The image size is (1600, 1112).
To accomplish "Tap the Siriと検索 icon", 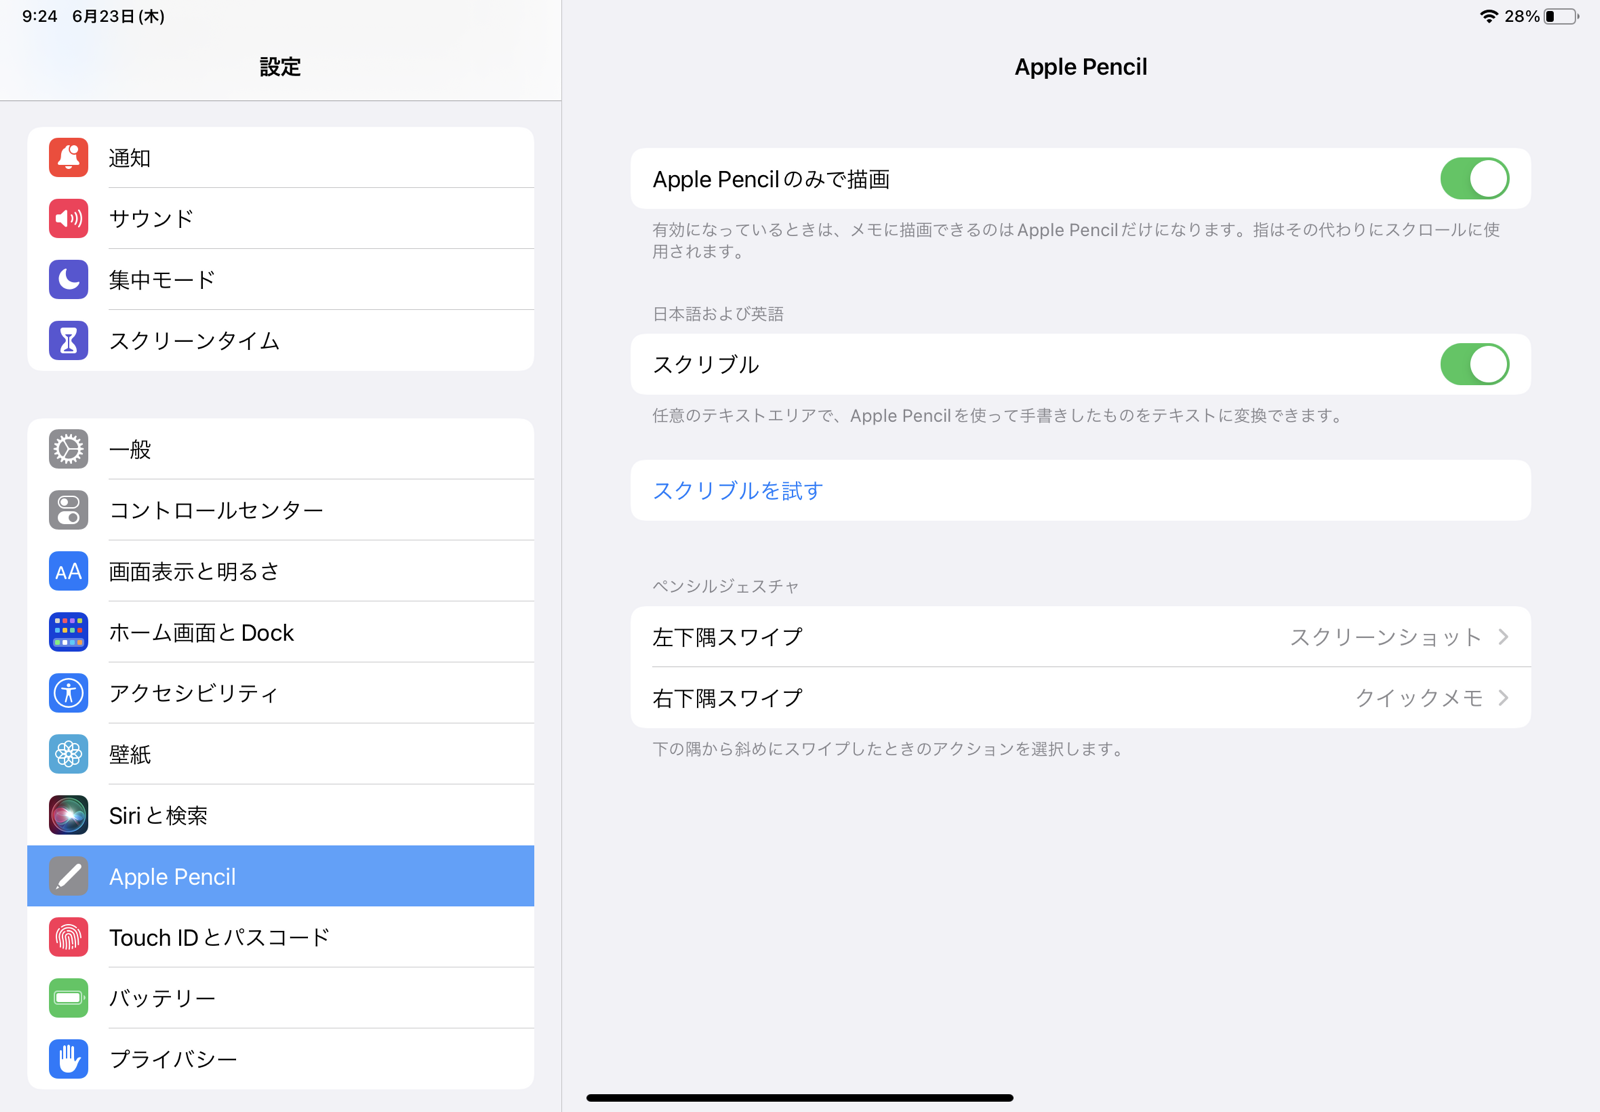I will pos(68,815).
